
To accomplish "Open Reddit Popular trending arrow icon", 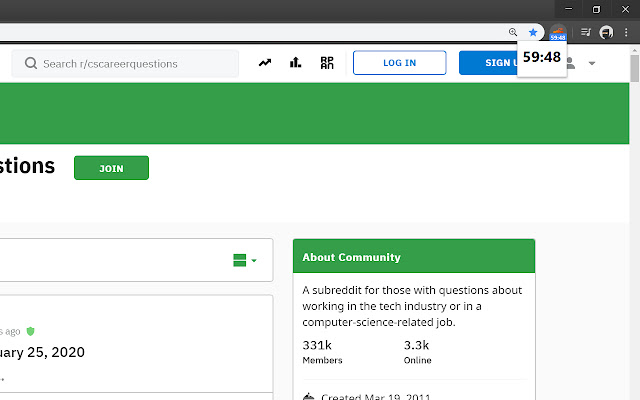I will click(x=265, y=63).
